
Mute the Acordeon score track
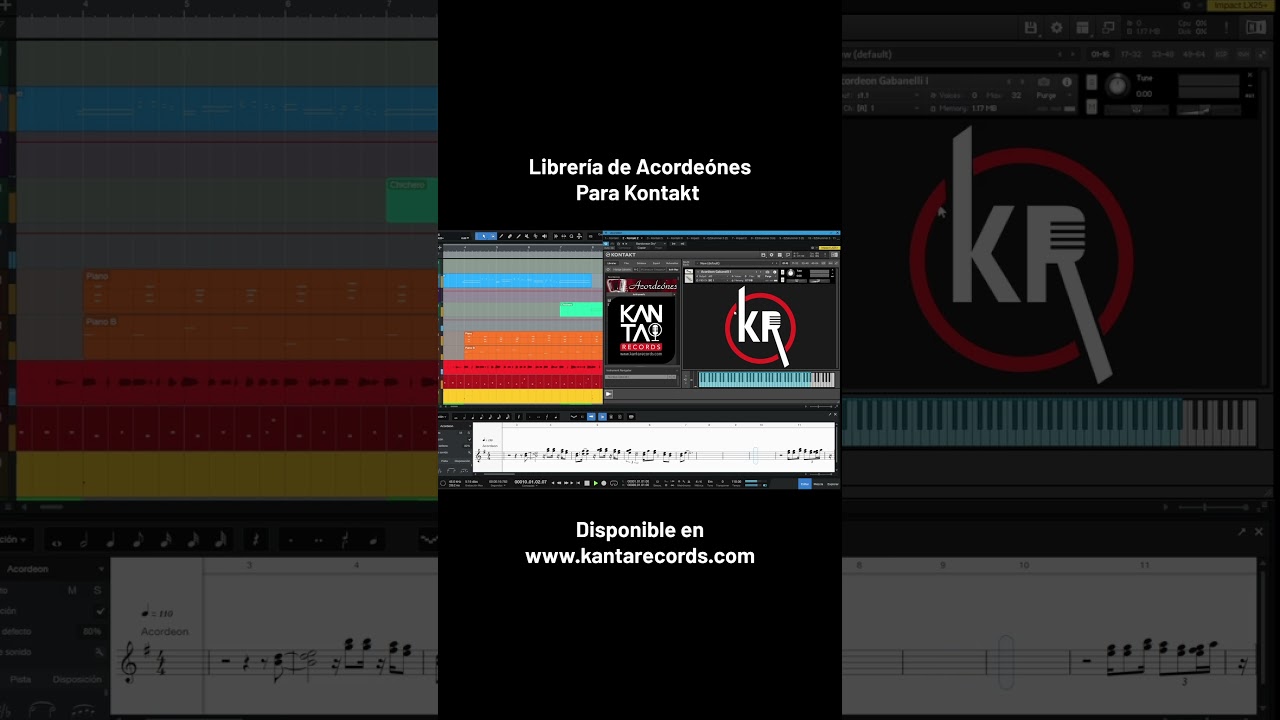(71, 590)
